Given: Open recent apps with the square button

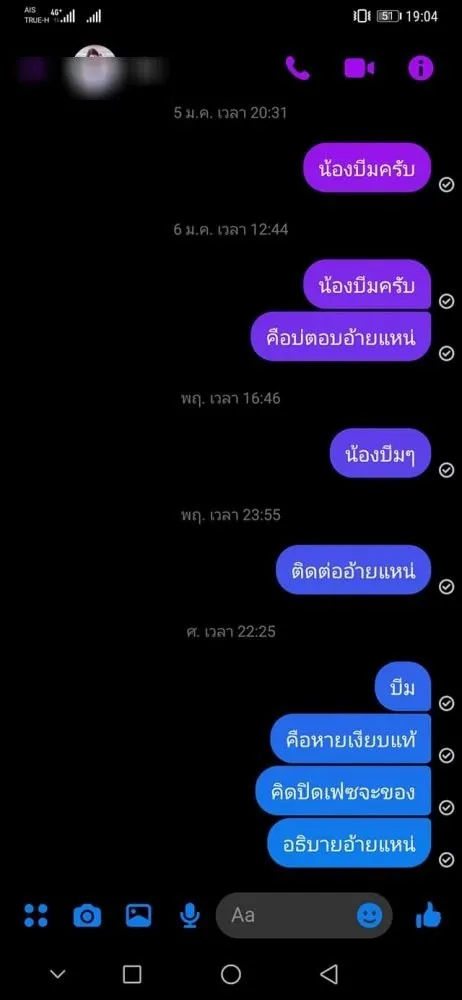Looking at the screenshot, I should point(132,974).
